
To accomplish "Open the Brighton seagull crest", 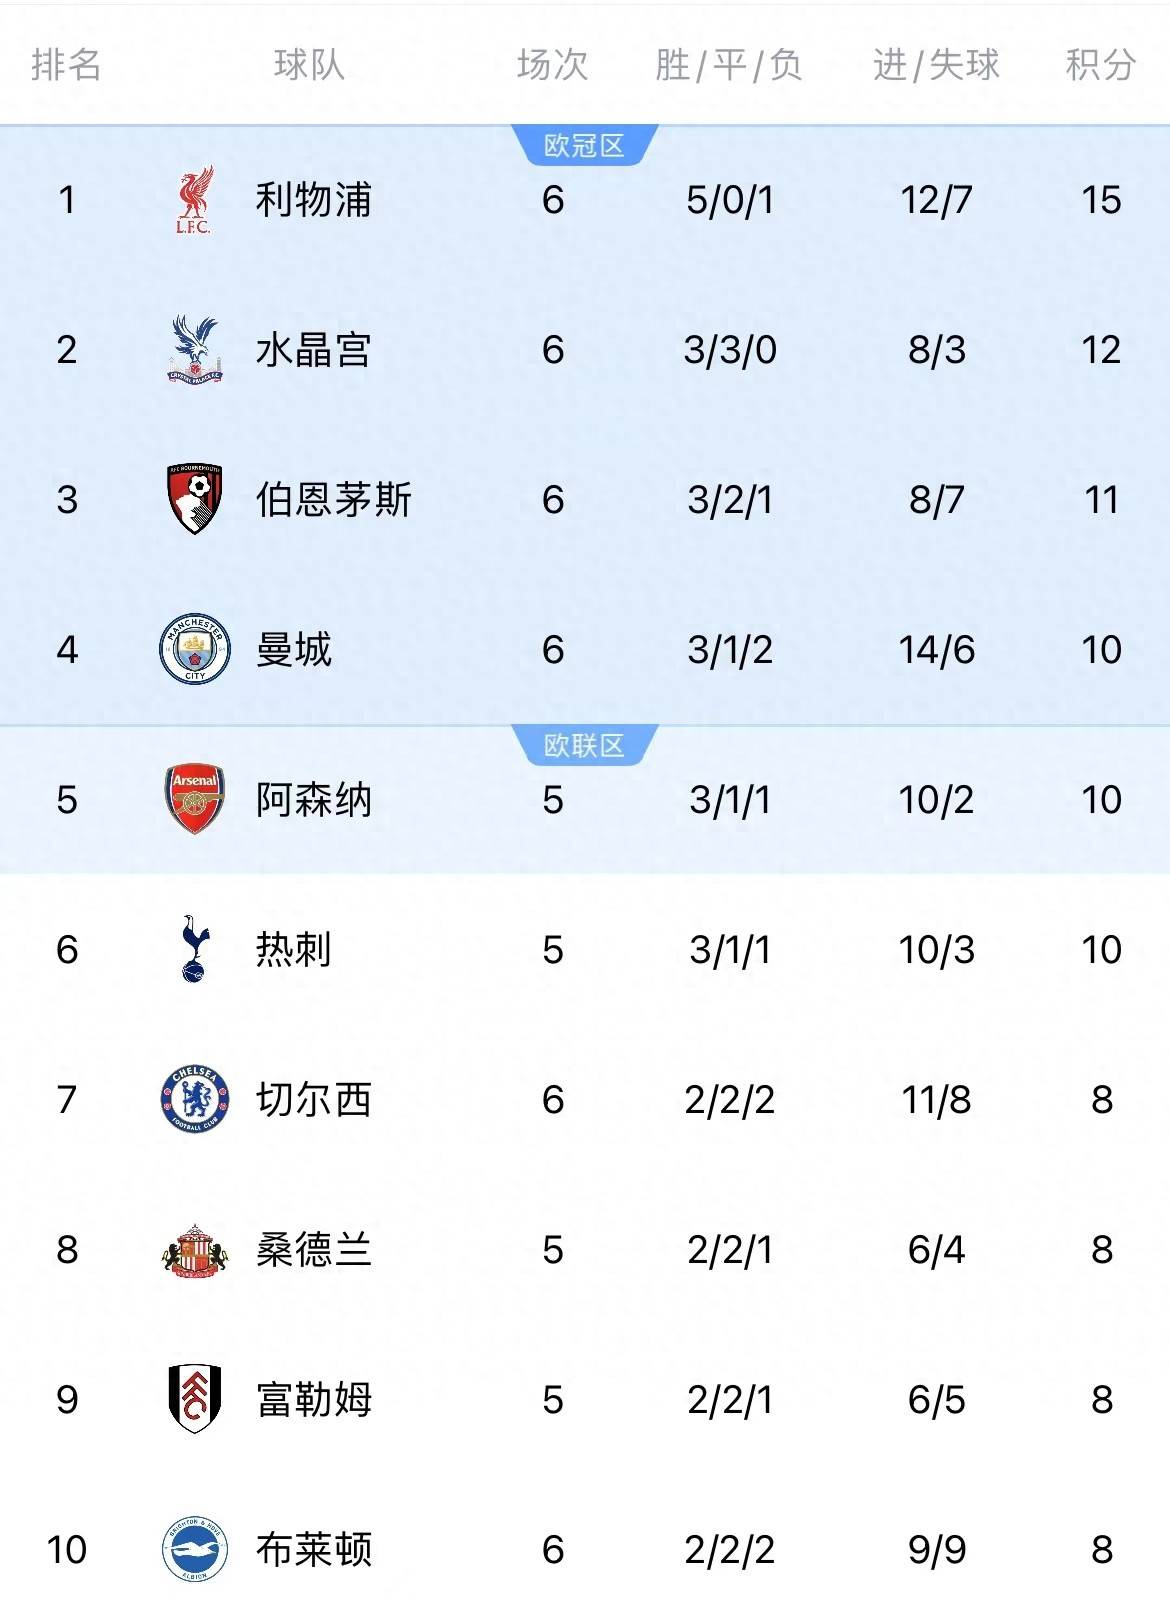I will point(194,1549).
